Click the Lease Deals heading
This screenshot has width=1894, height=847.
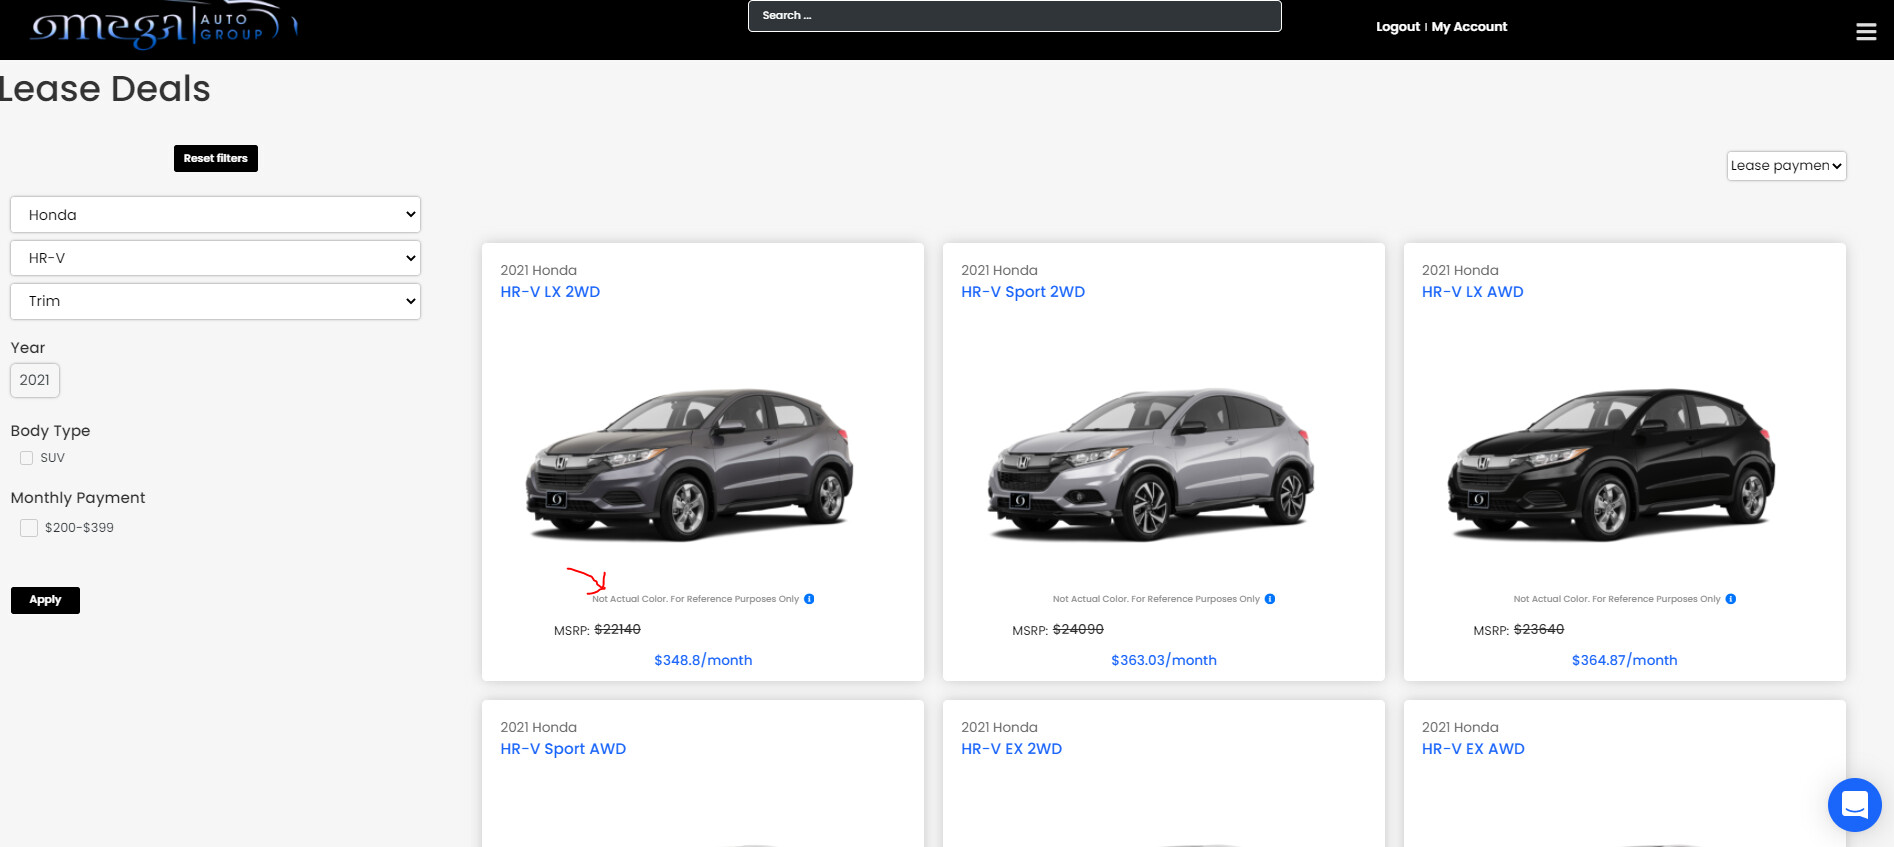pos(104,89)
